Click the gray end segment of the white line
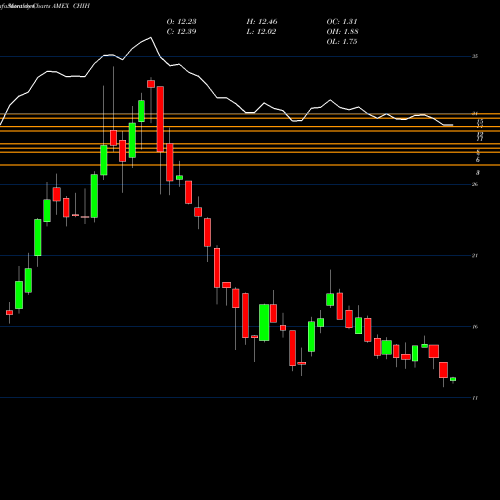This screenshot has width=500, height=500. (x=448, y=125)
